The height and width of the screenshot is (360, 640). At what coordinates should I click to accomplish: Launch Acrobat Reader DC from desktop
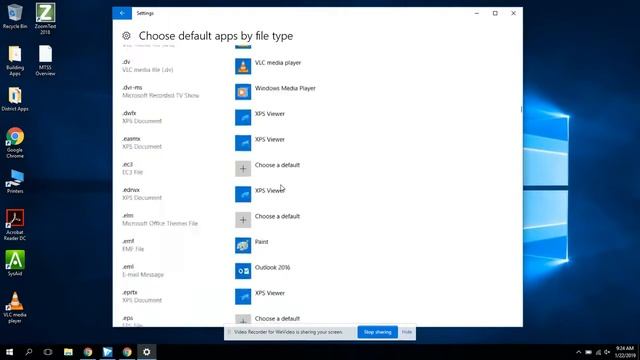[x=15, y=224]
